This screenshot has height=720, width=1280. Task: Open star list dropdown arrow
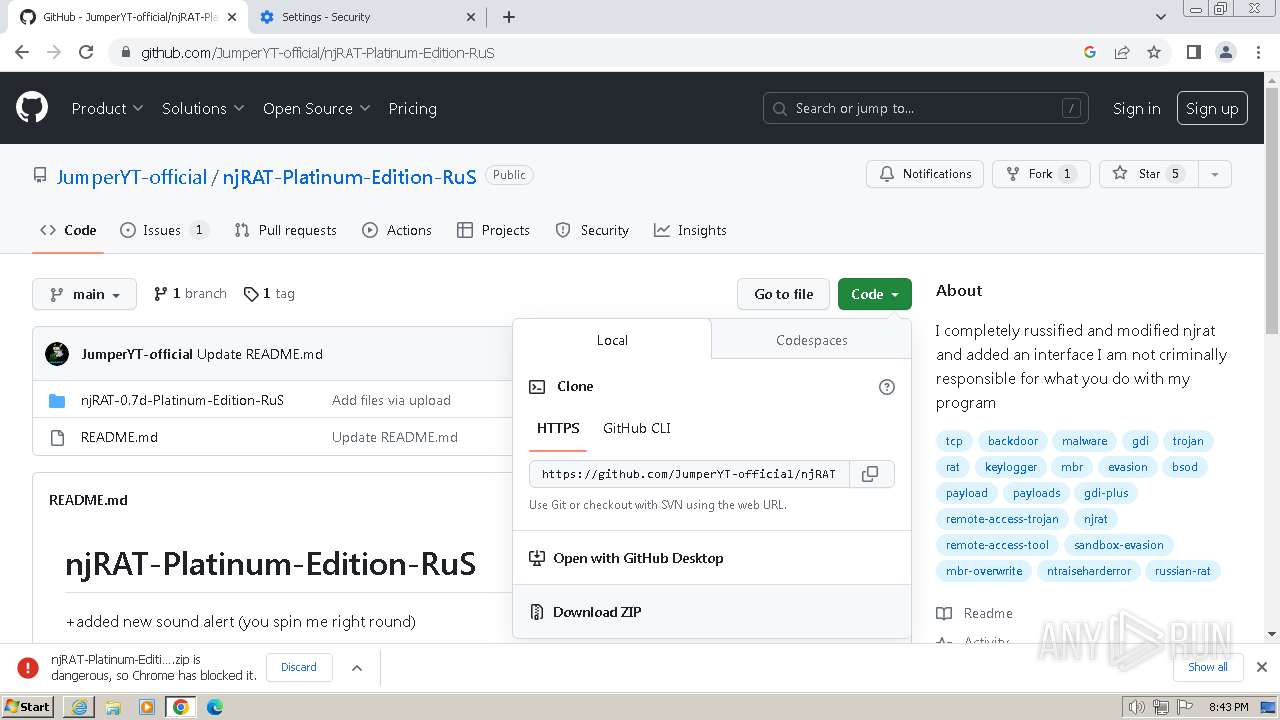coord(1215,174)
